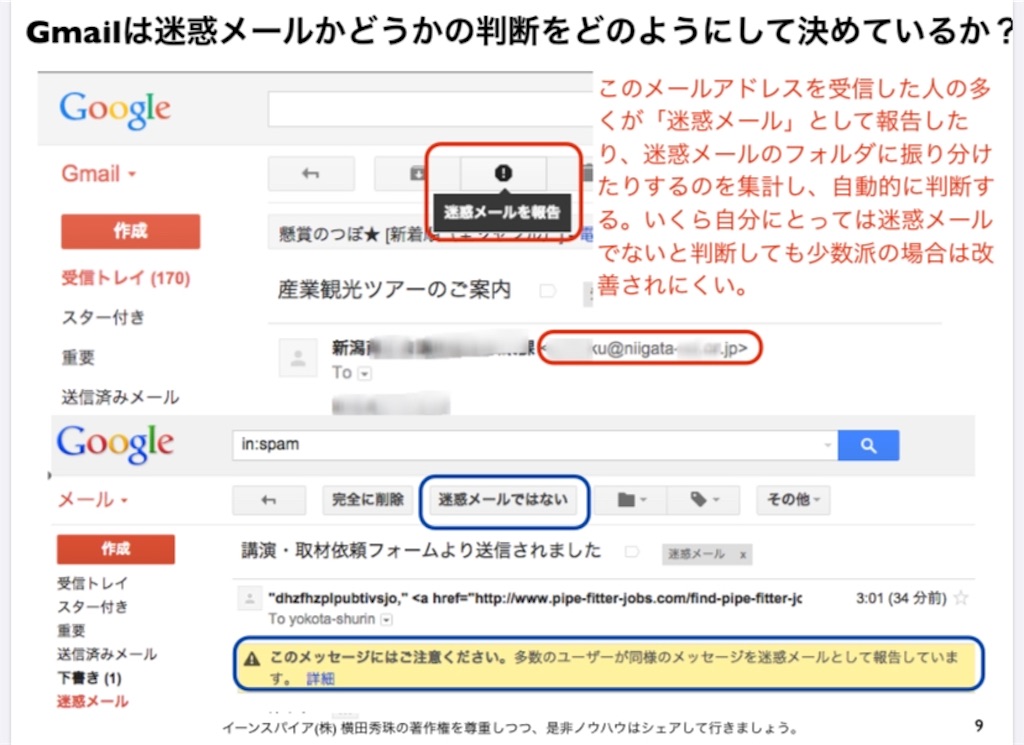Open the folder move-to dropdown
1024x745 pixels.
631,500
